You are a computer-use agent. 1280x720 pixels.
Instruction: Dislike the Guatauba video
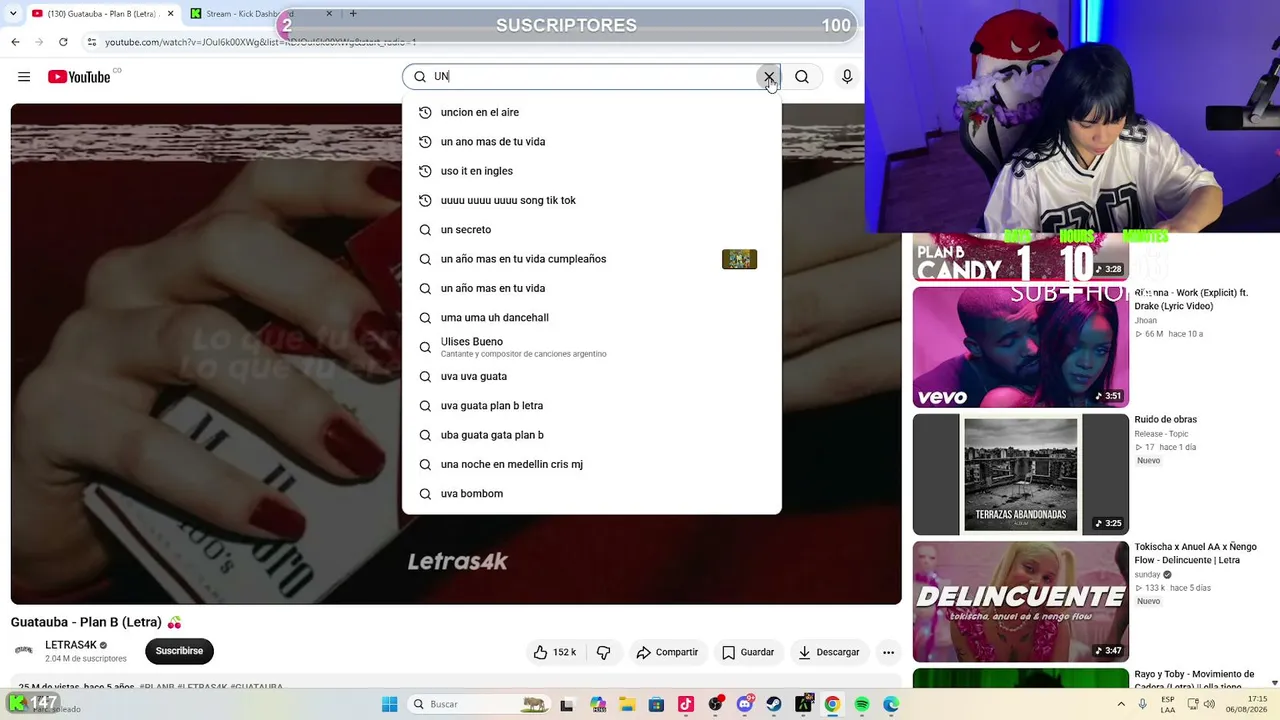tap(603, 652)
